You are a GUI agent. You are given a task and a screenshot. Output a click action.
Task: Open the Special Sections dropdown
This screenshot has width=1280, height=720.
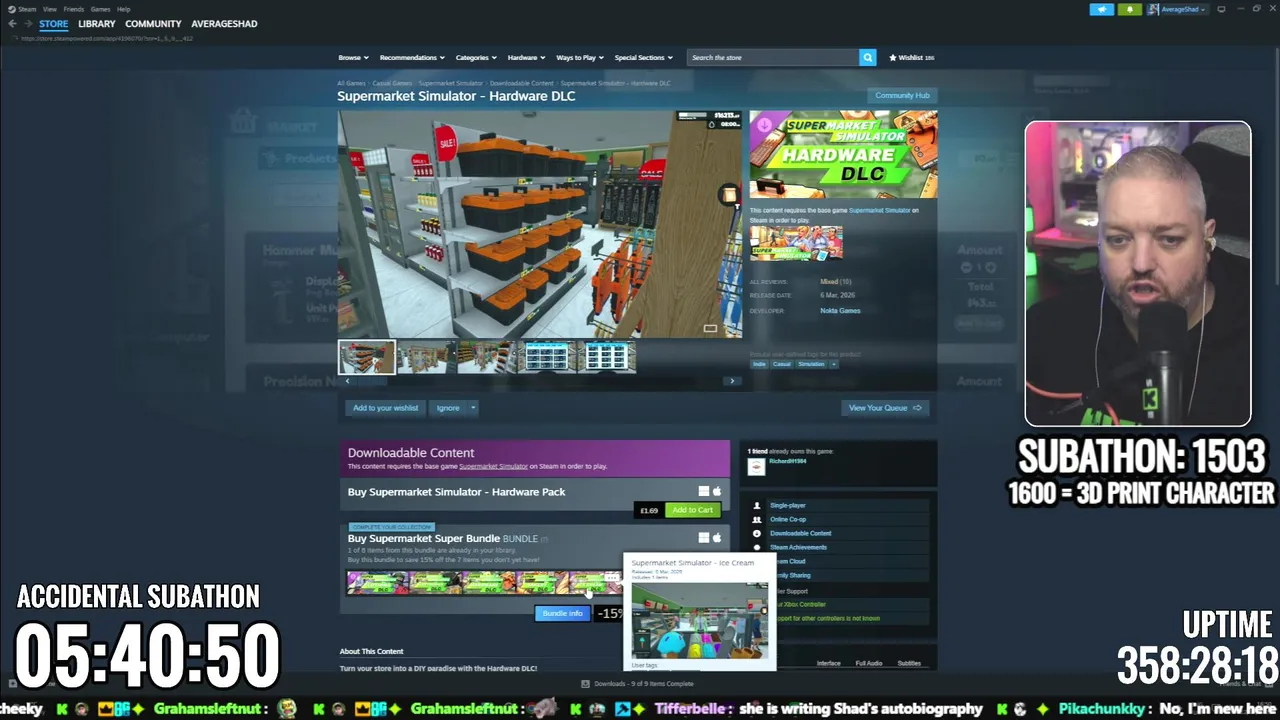[643, 58]
